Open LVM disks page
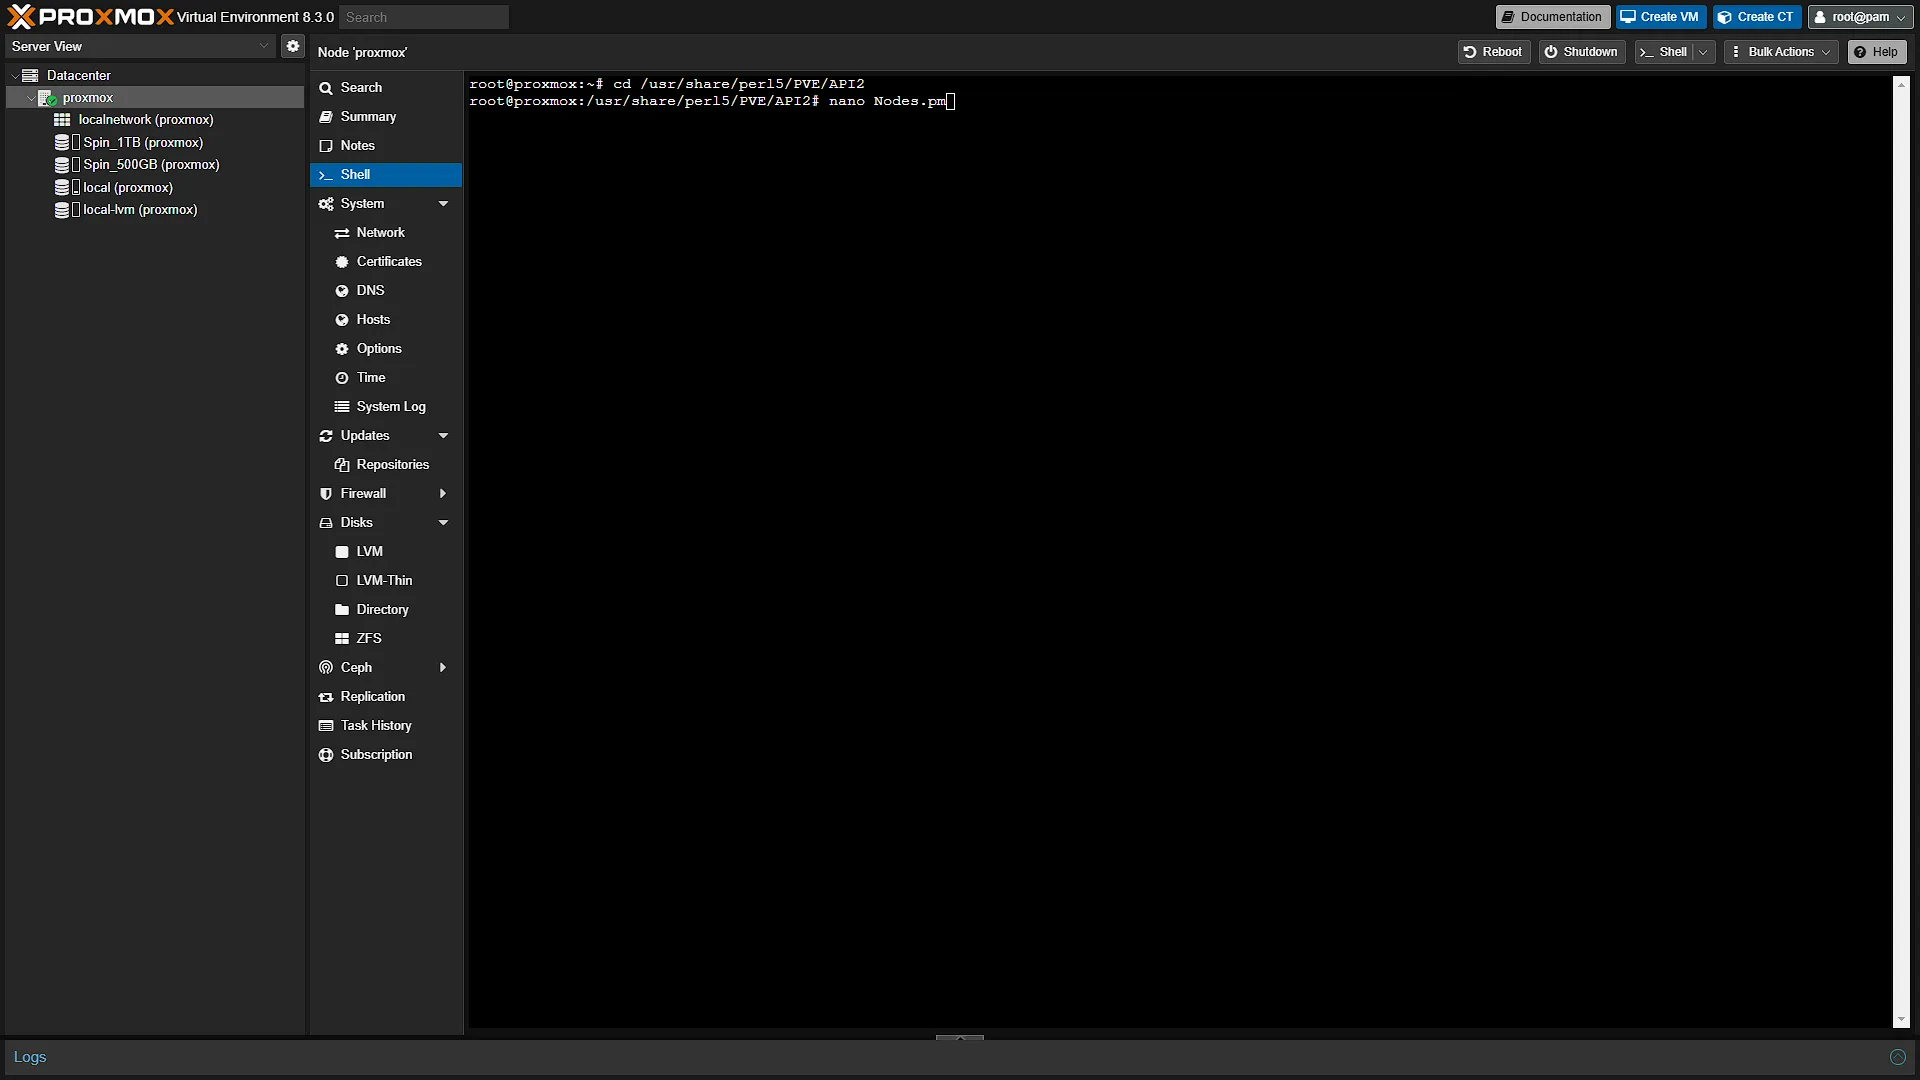This screenshot has width=1920, height=1080. [x=386, y=552]
